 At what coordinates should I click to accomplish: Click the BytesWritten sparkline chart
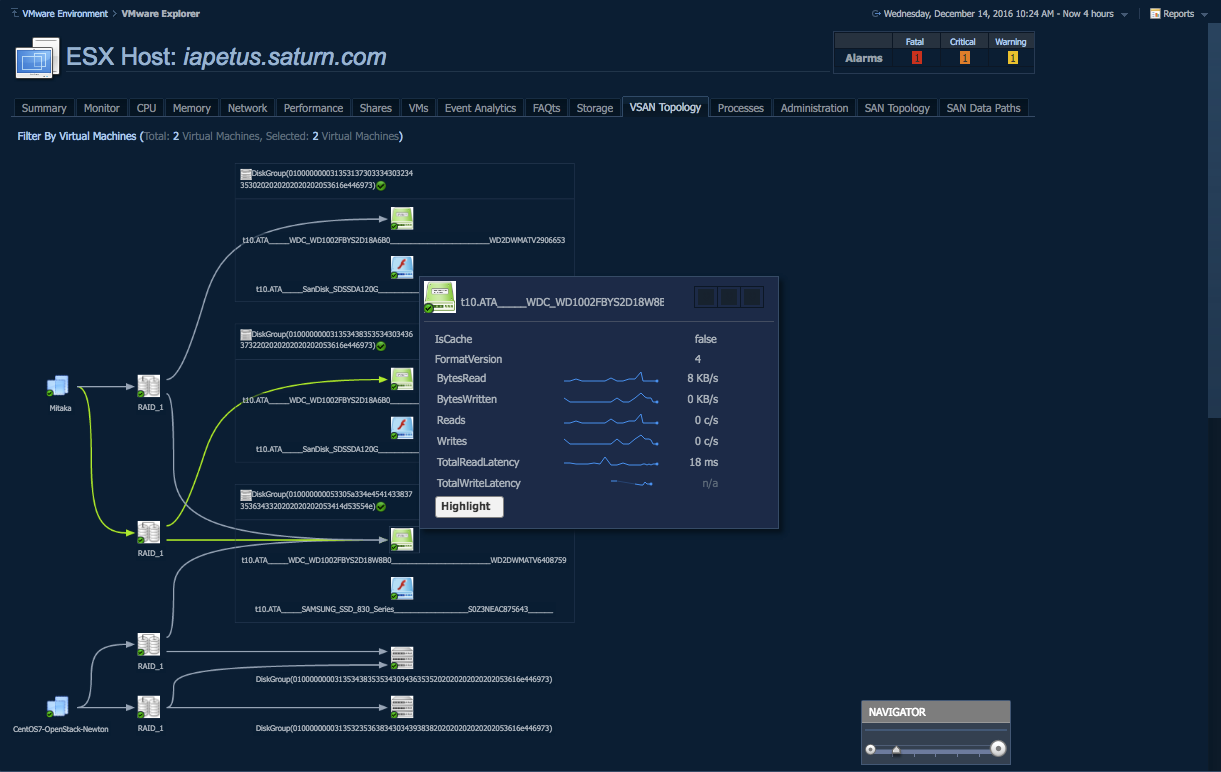(611, 399)
